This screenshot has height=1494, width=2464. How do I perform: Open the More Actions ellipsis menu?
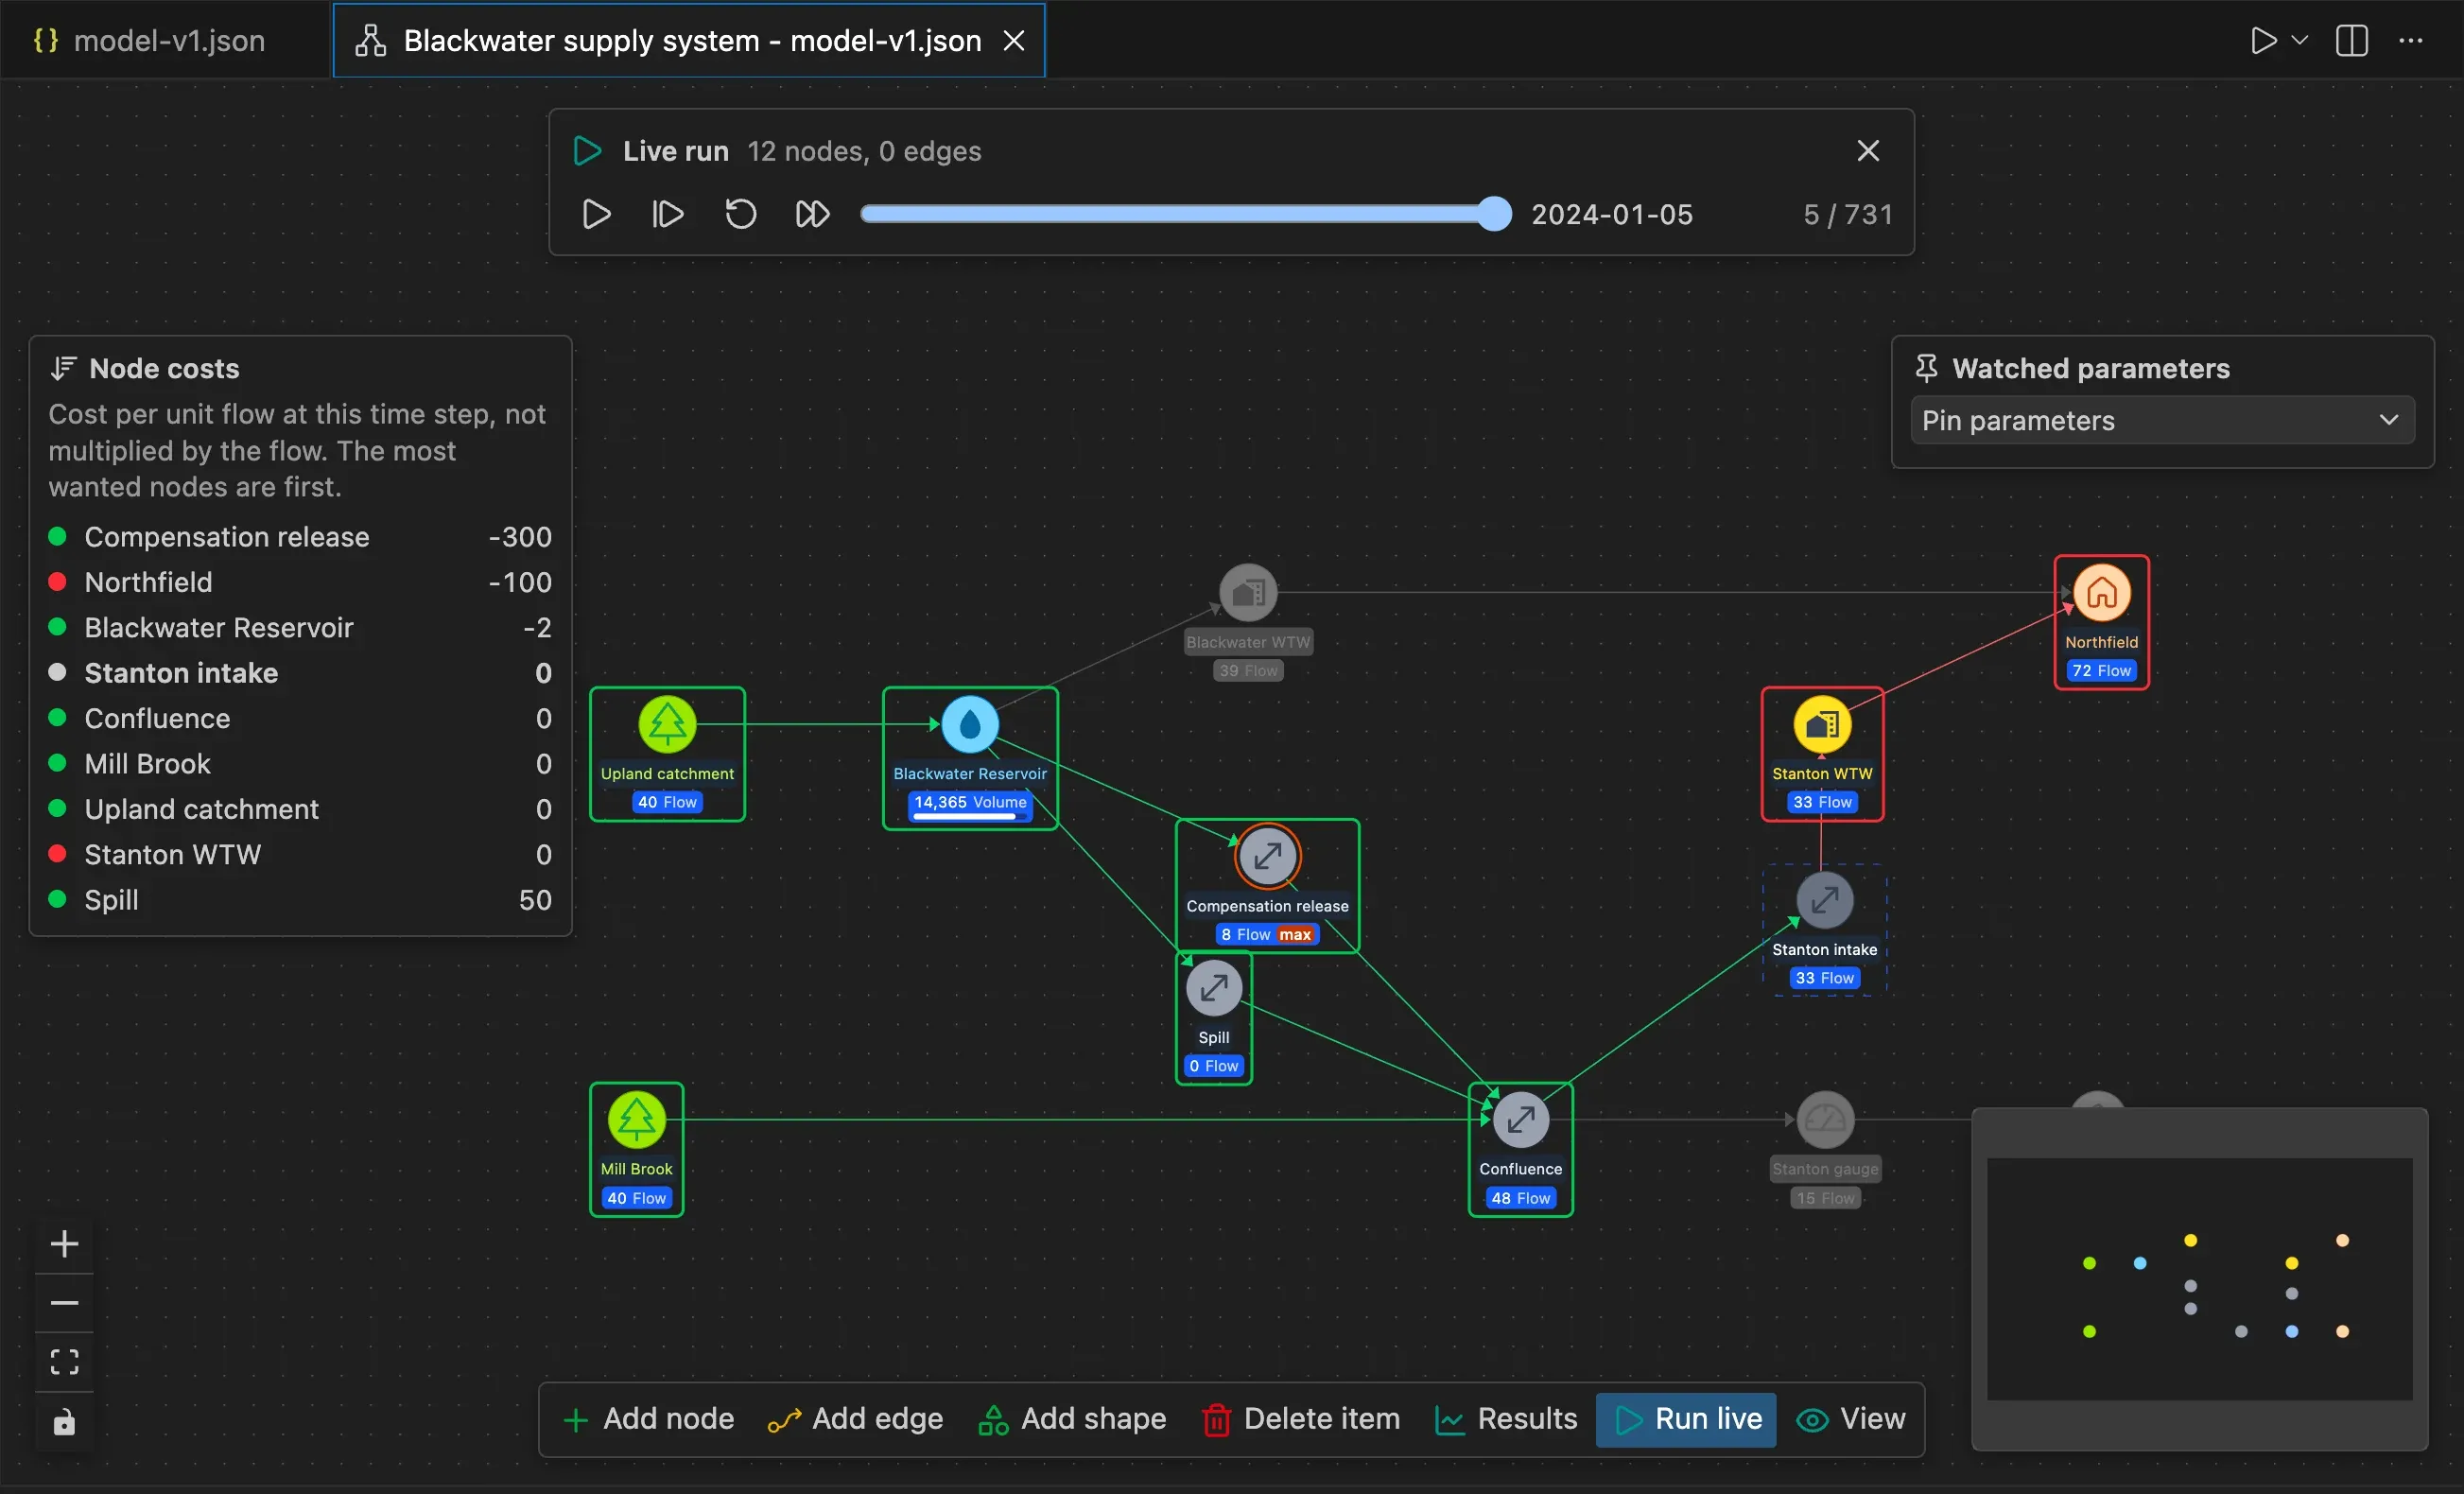2410,40
